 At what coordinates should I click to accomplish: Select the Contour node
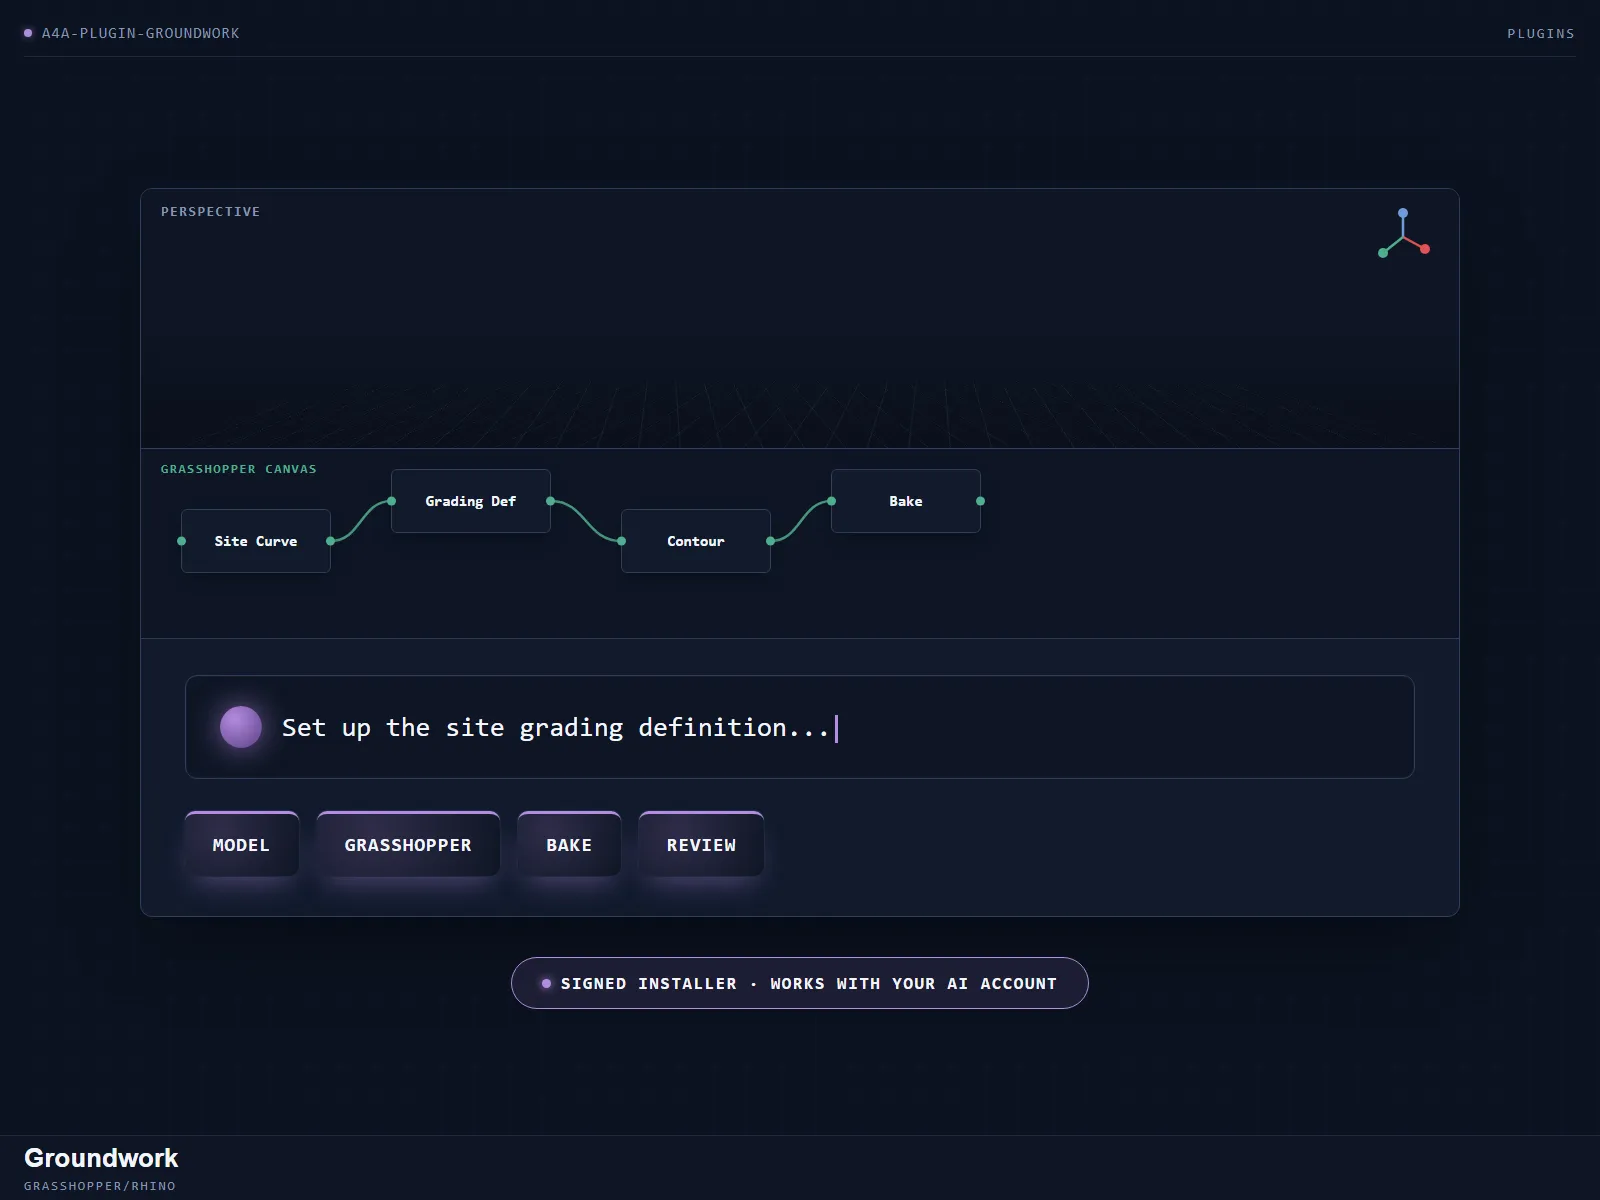click(696, 541)
